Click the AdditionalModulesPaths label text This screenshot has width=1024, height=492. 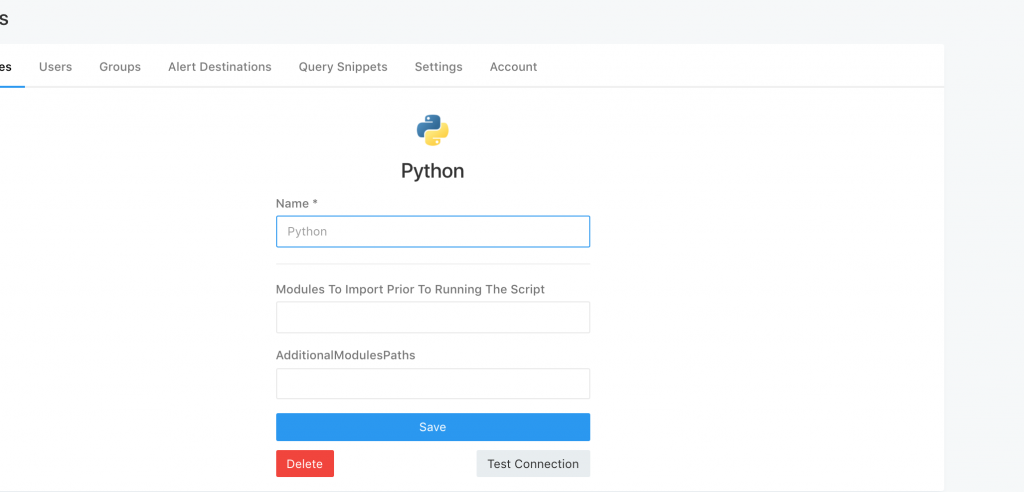(345, 355)
